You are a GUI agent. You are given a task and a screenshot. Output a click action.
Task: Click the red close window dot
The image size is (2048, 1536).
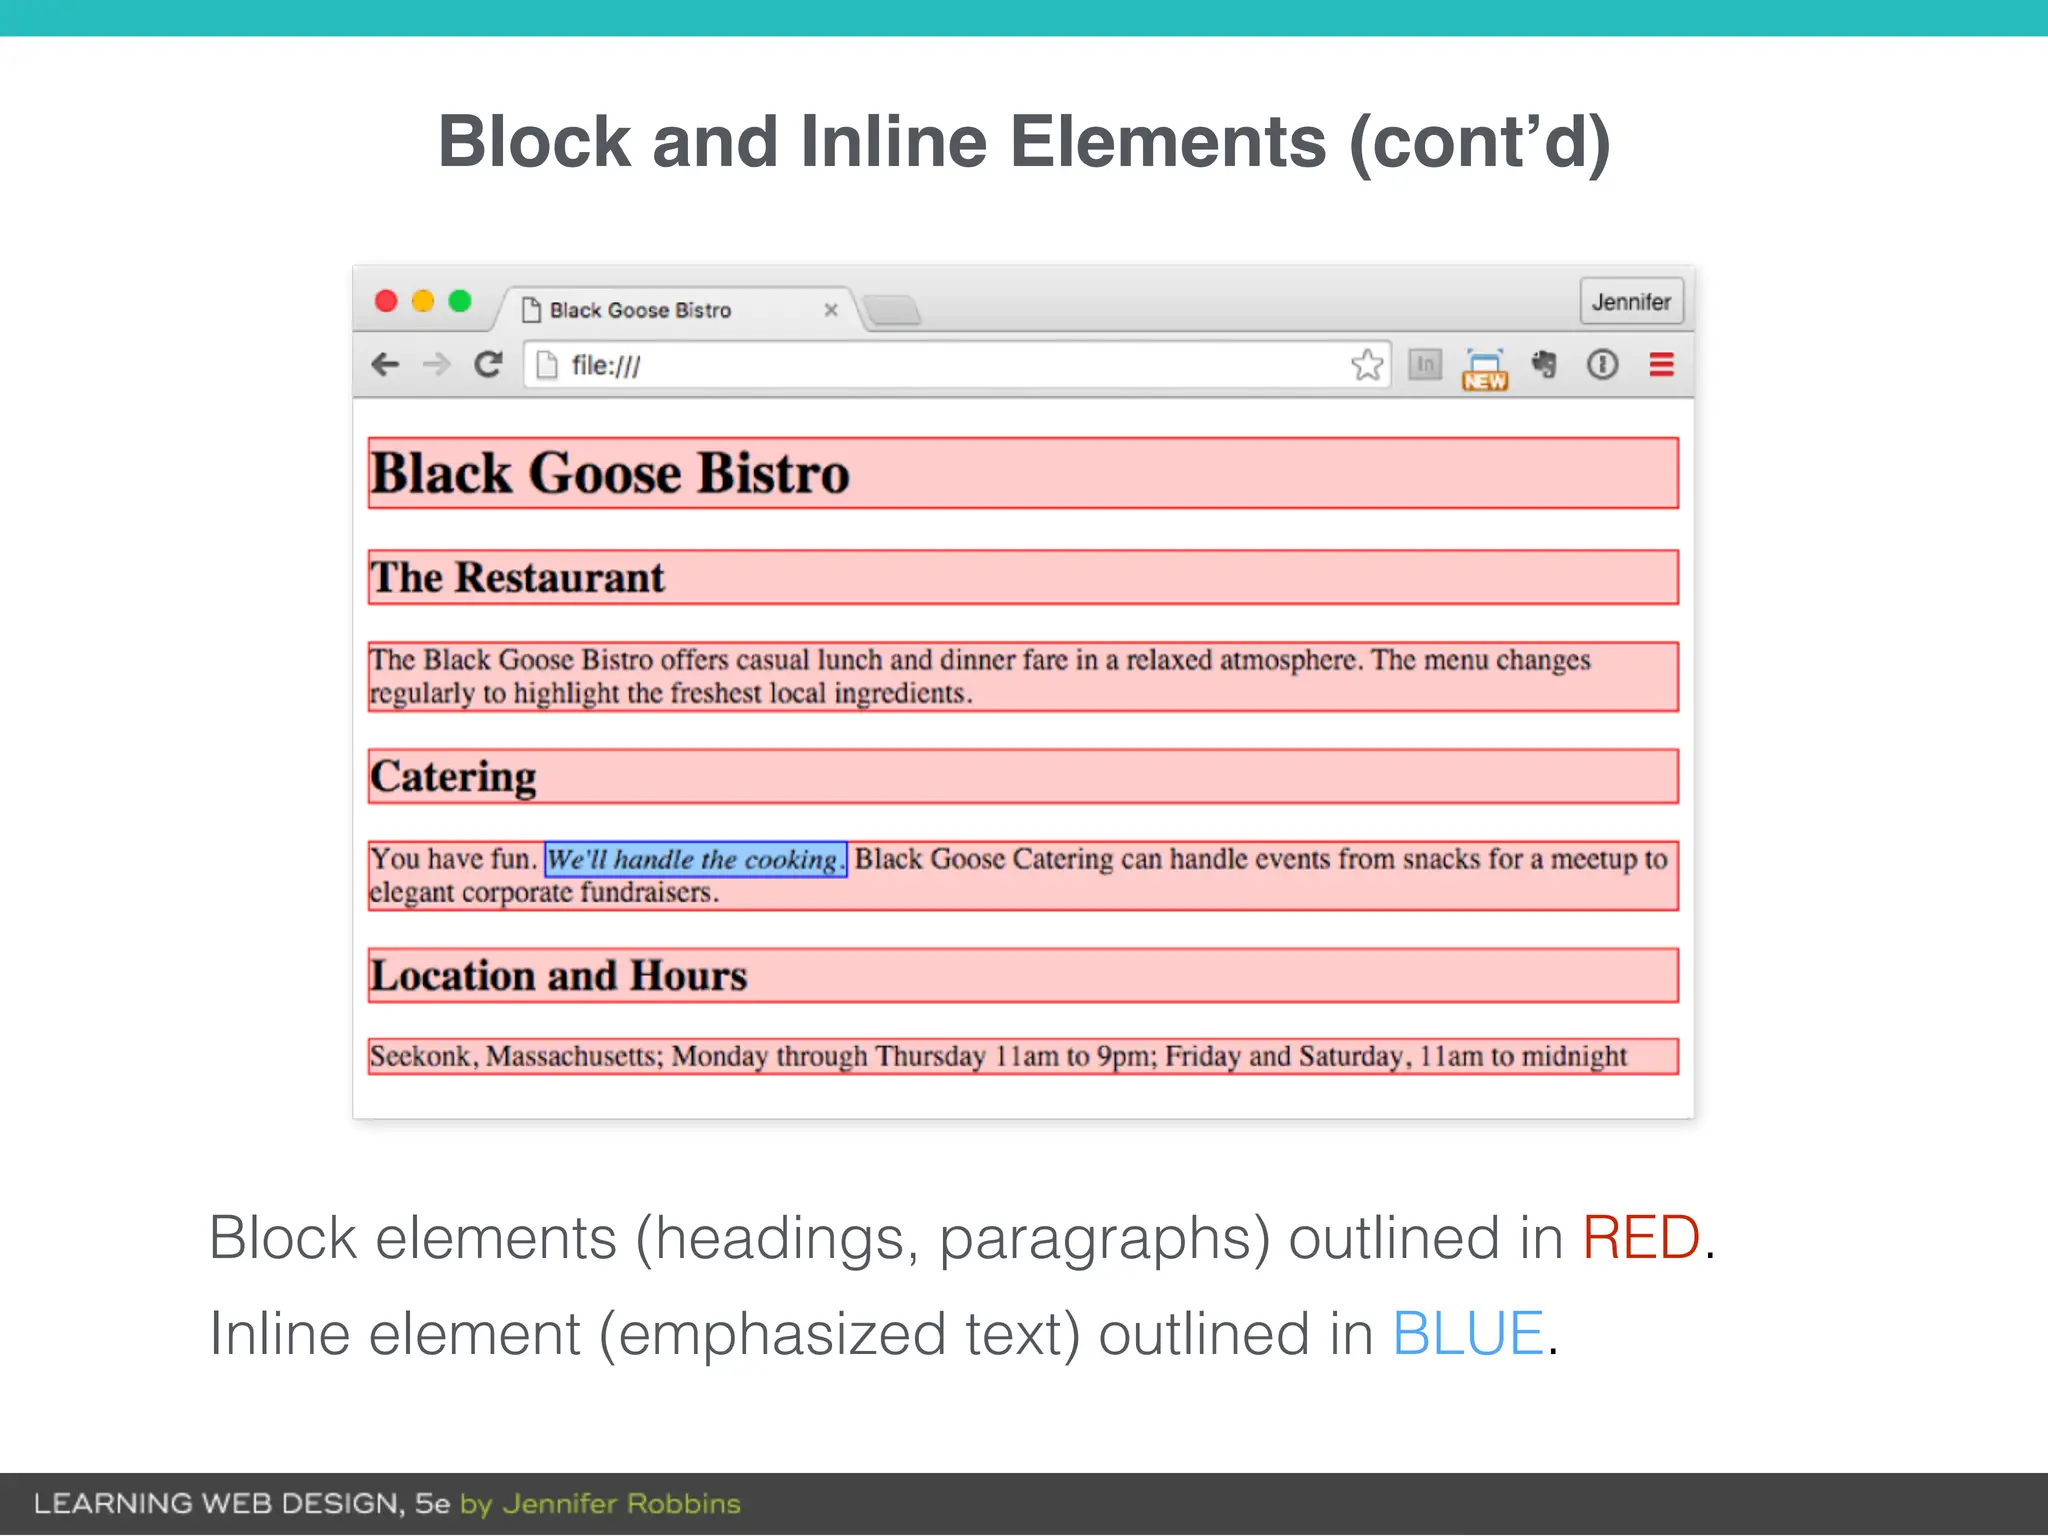tap(386, 301)
